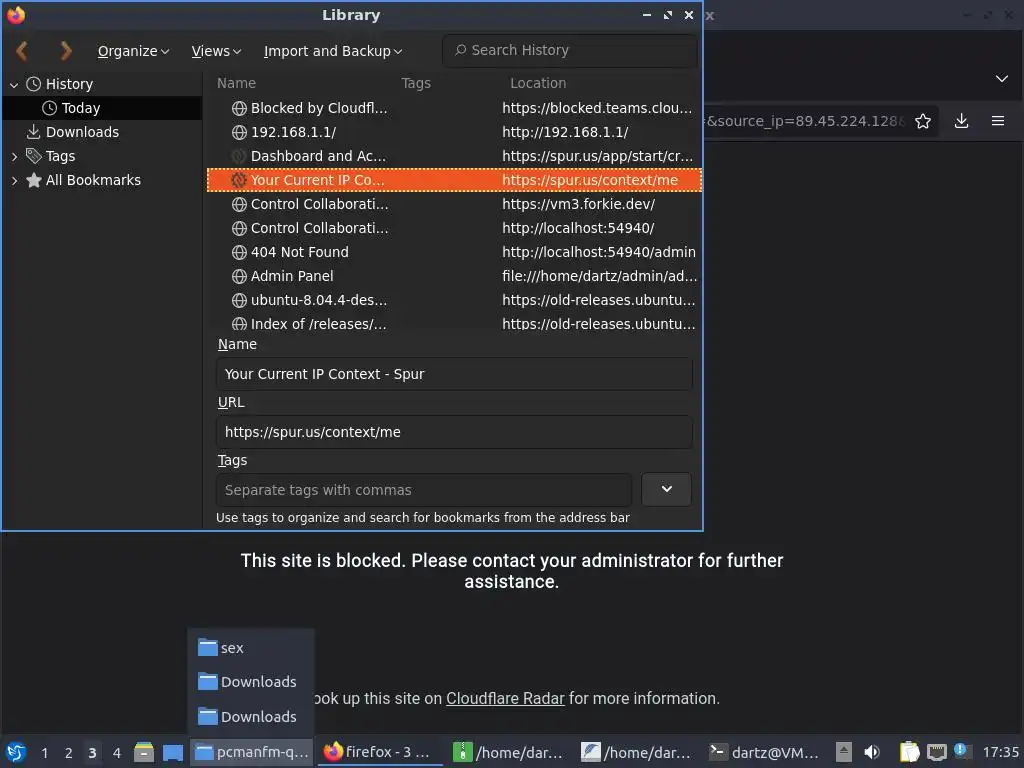Select the ubuntu-8.04.4-des... entry

454,300
